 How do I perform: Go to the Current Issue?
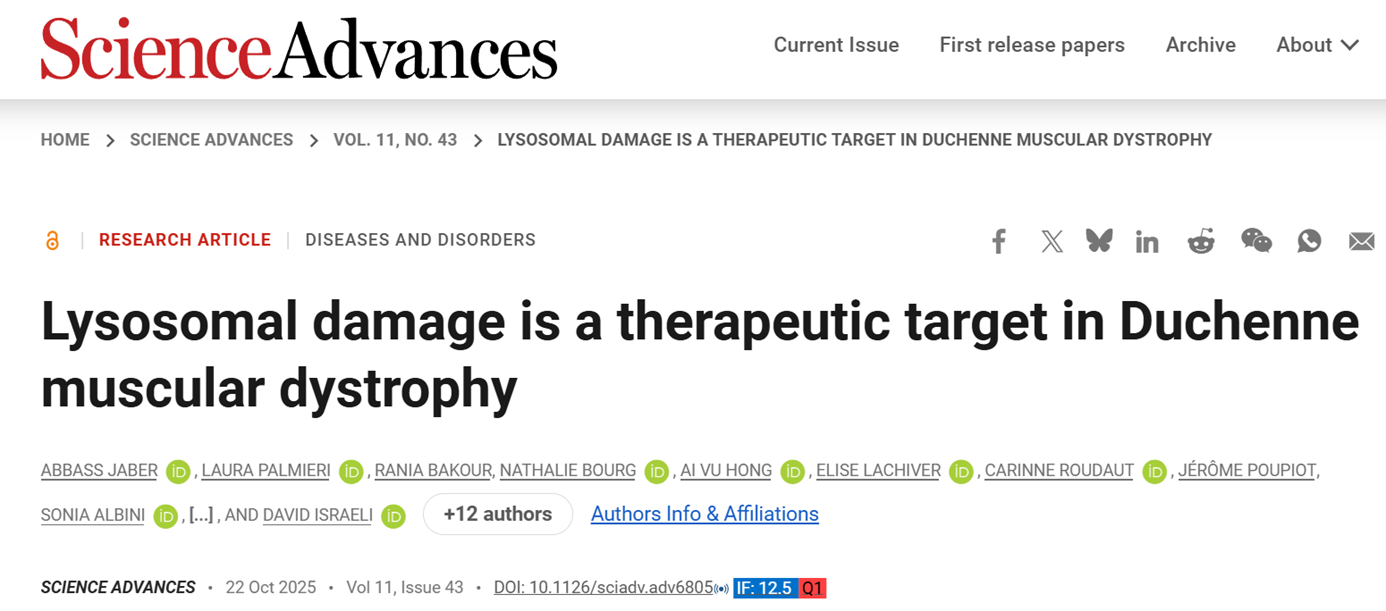(x=836, y=45)
